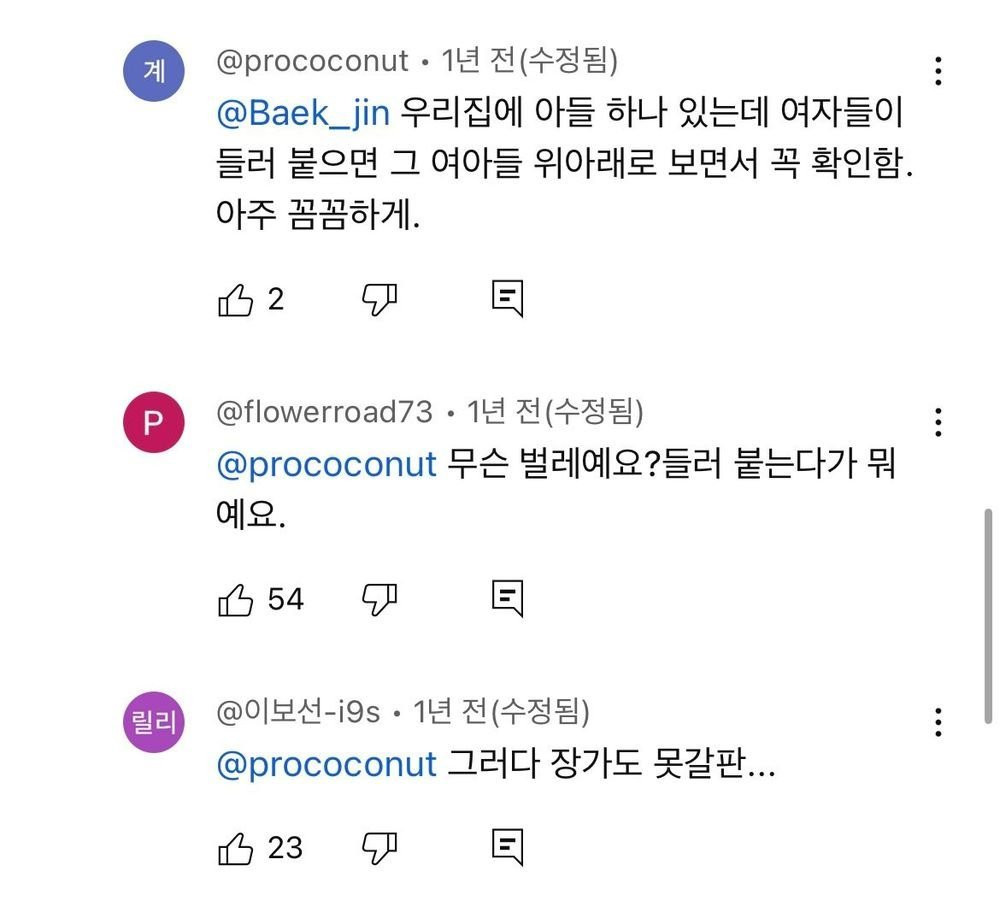Screen dimensions: 1000x901
Task: Reply to the @prococonut comment
Action: (x=508, y=299)
